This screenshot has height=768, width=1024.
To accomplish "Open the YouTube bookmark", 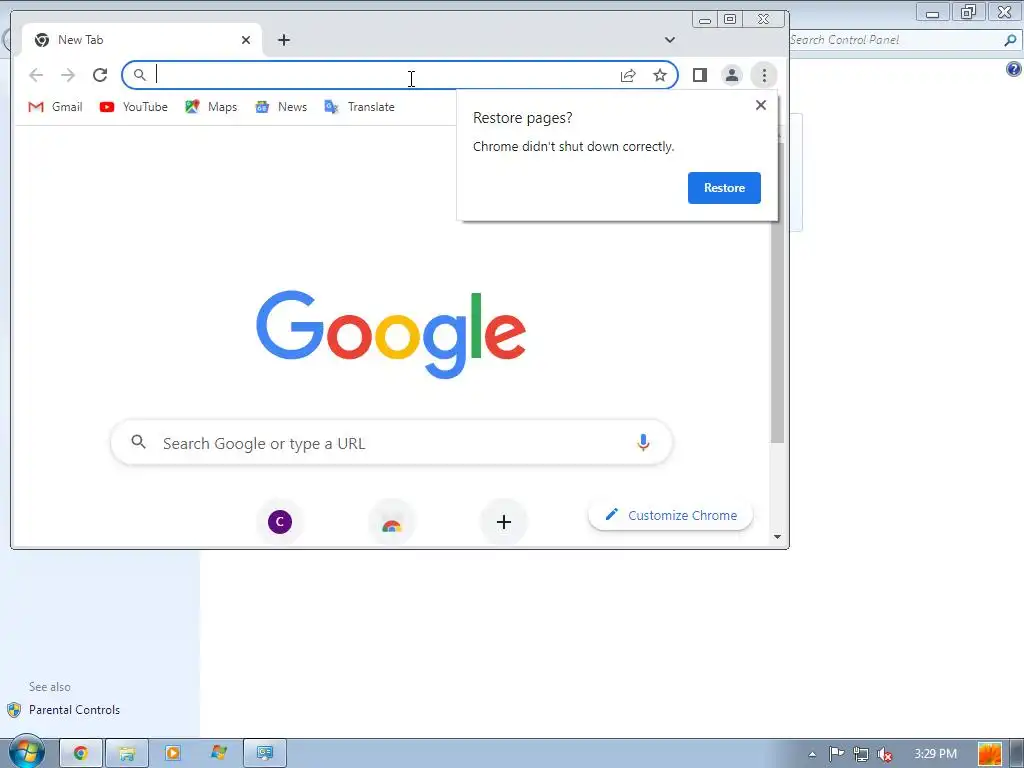I will pos(133,107).
